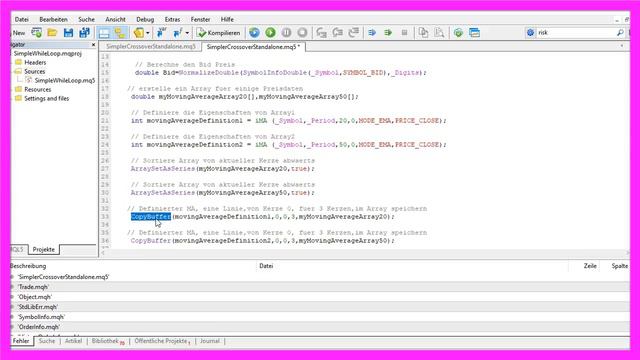Click the Kompilieren button
Screen dimensions: 640x360
tap(218, 33)
